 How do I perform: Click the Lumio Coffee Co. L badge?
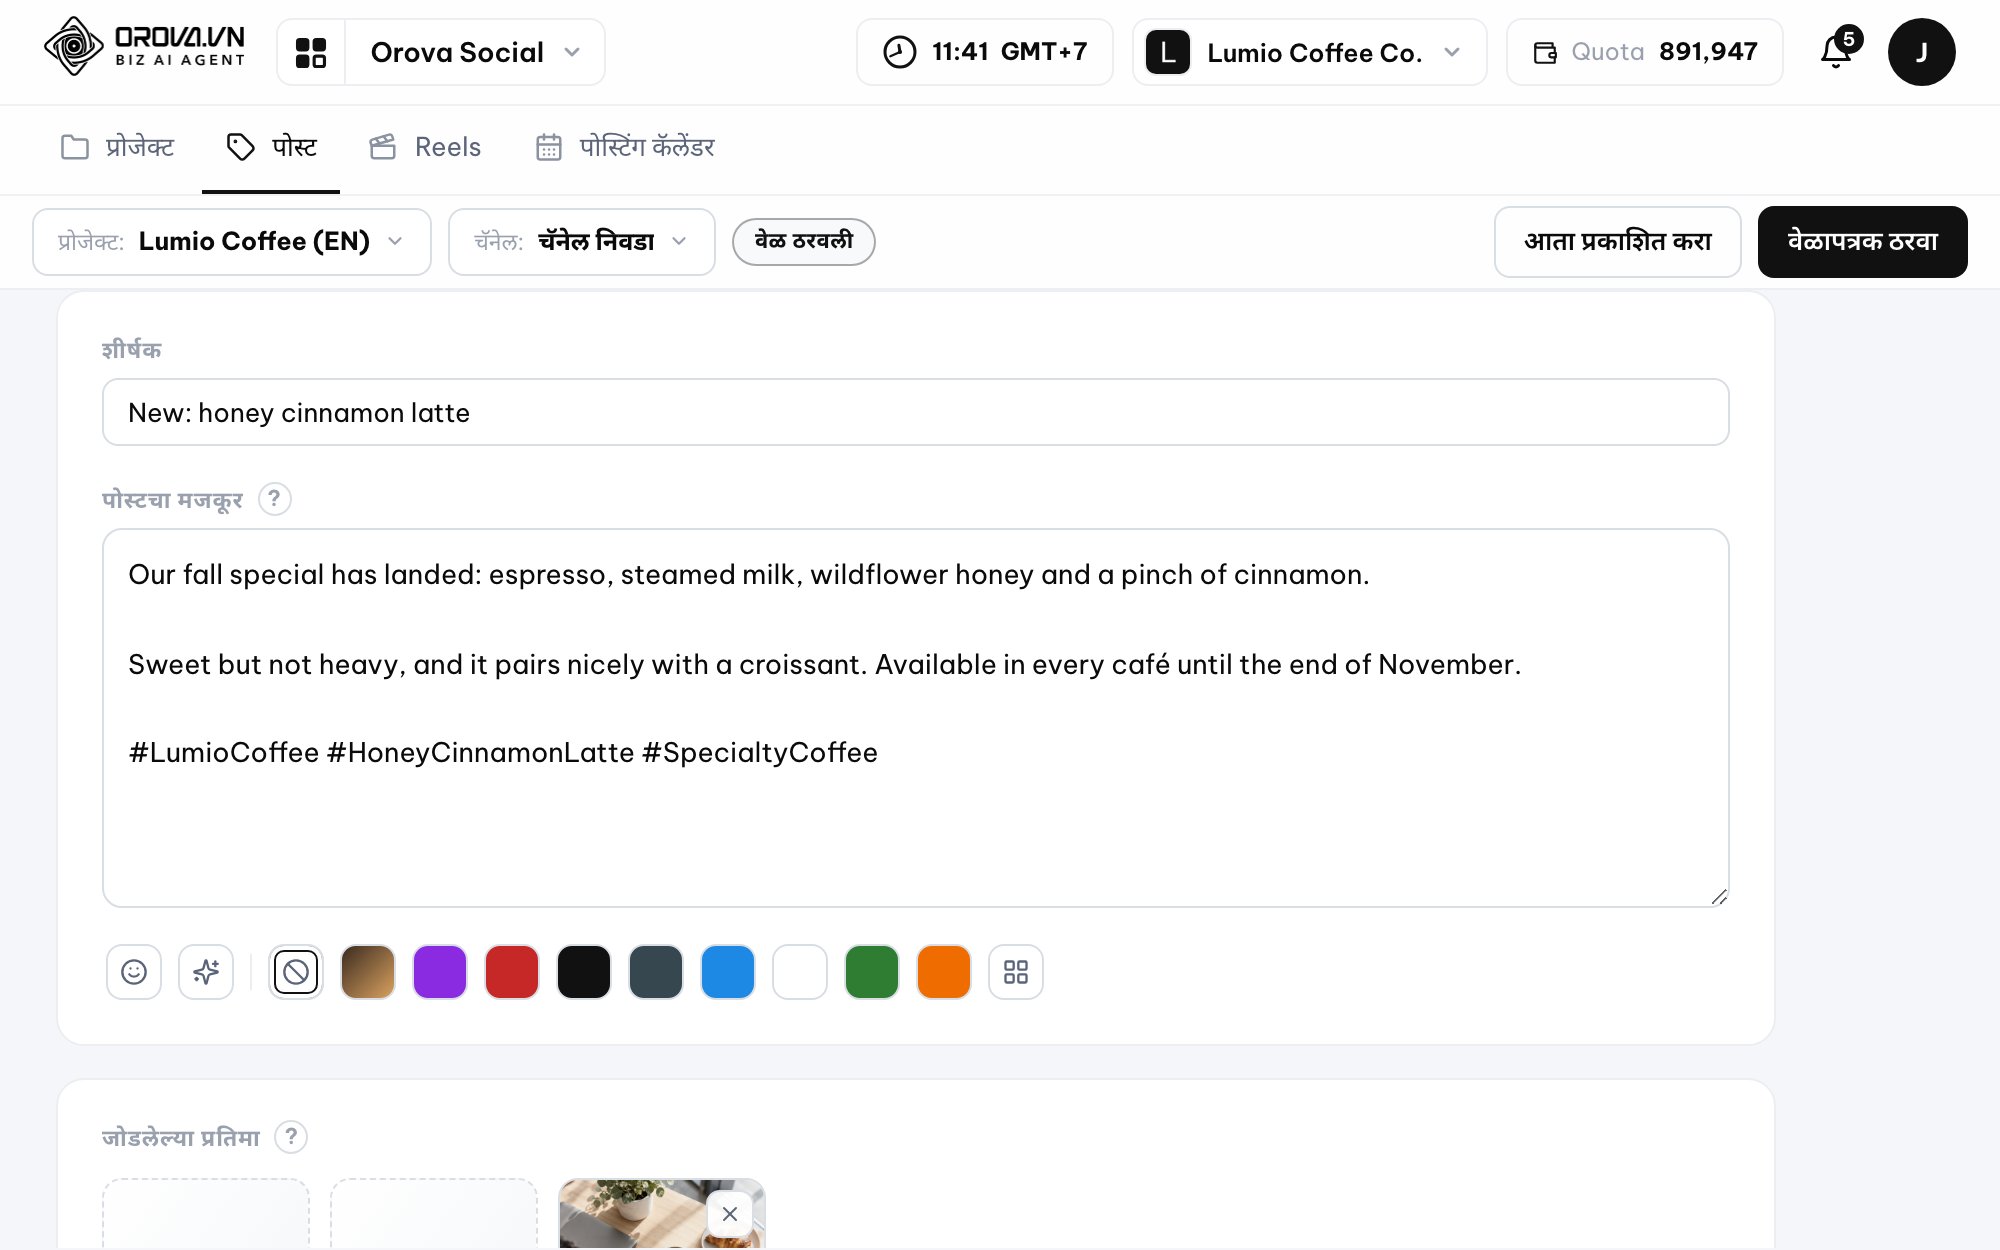tap(1167, 52)
